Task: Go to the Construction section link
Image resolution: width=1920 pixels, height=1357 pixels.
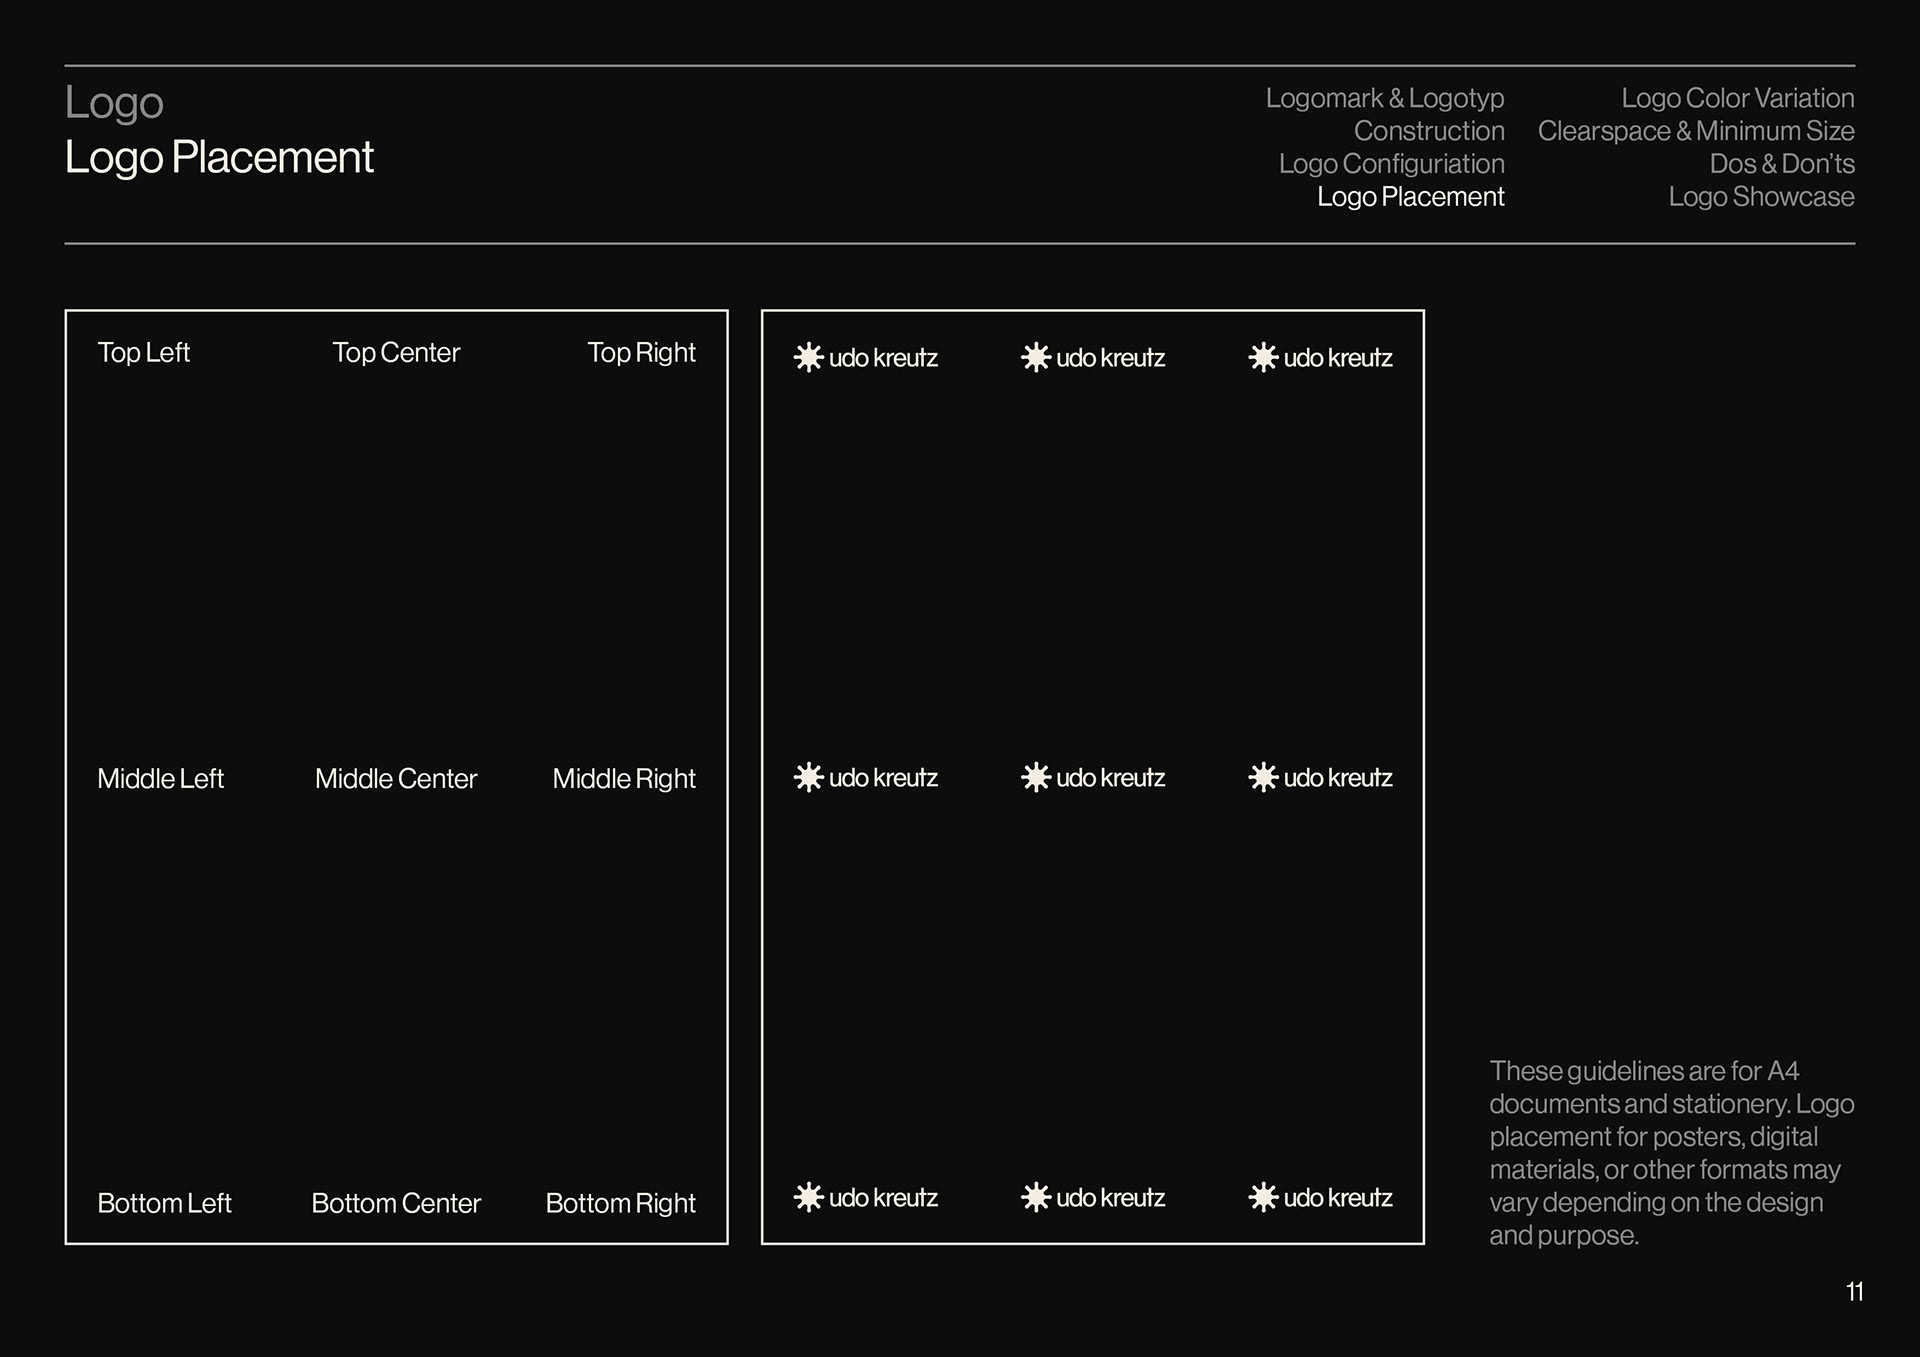Action: [x=1428, y=131]
